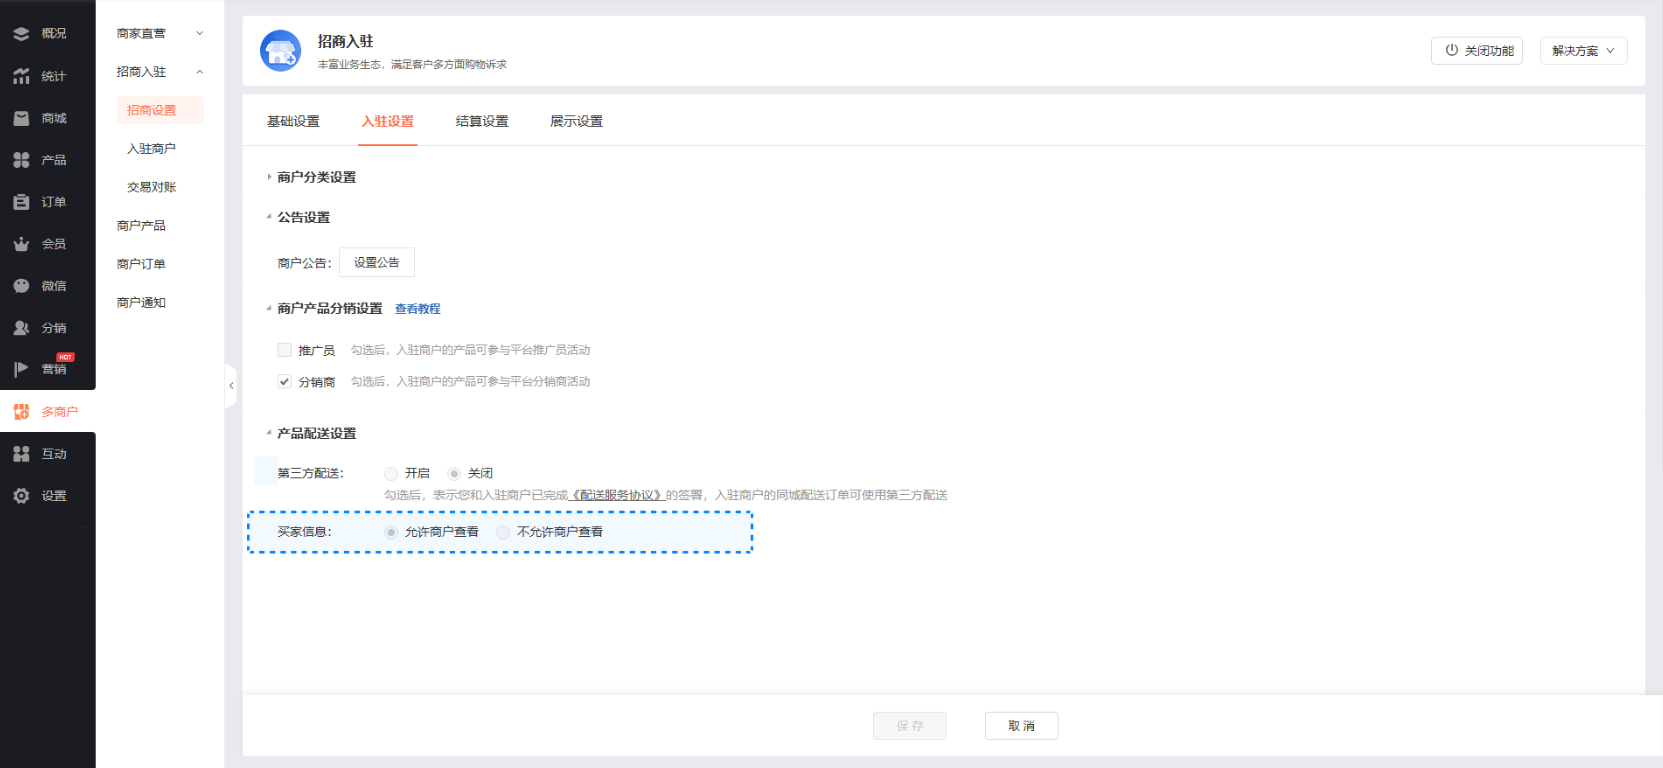This screenshot has width=1663, height=768.
Task: Select the 多商户 multi-merchant icon
Action: [x=21, y=412]
